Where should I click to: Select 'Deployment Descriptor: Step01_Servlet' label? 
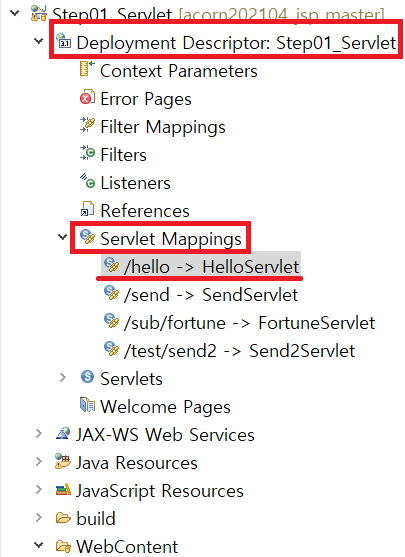[x=236, y=43]
